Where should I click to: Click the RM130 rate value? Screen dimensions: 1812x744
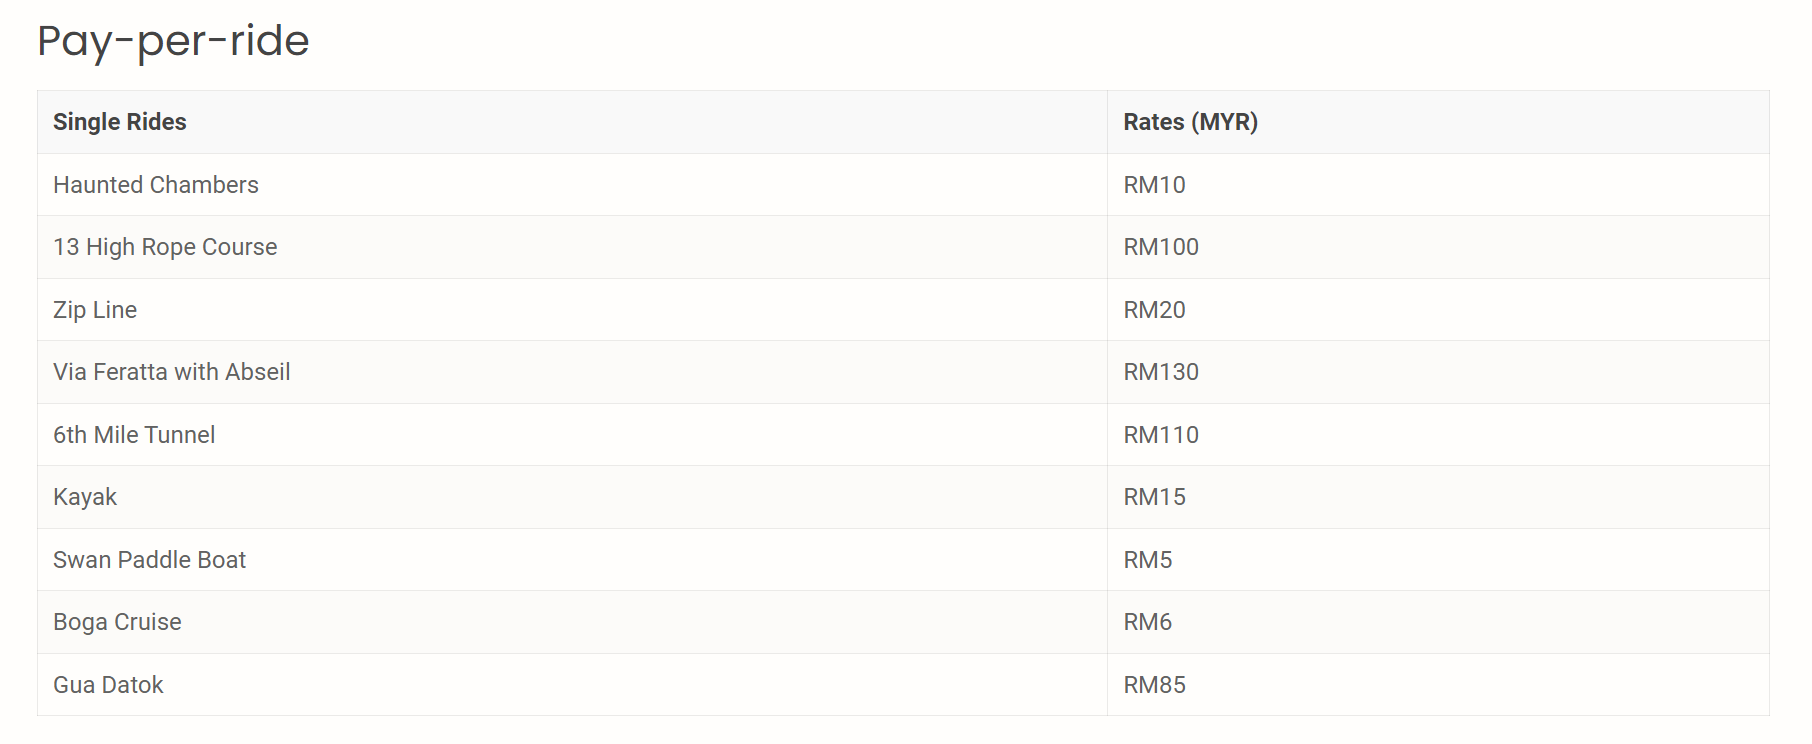click(x=1161, y=372)
